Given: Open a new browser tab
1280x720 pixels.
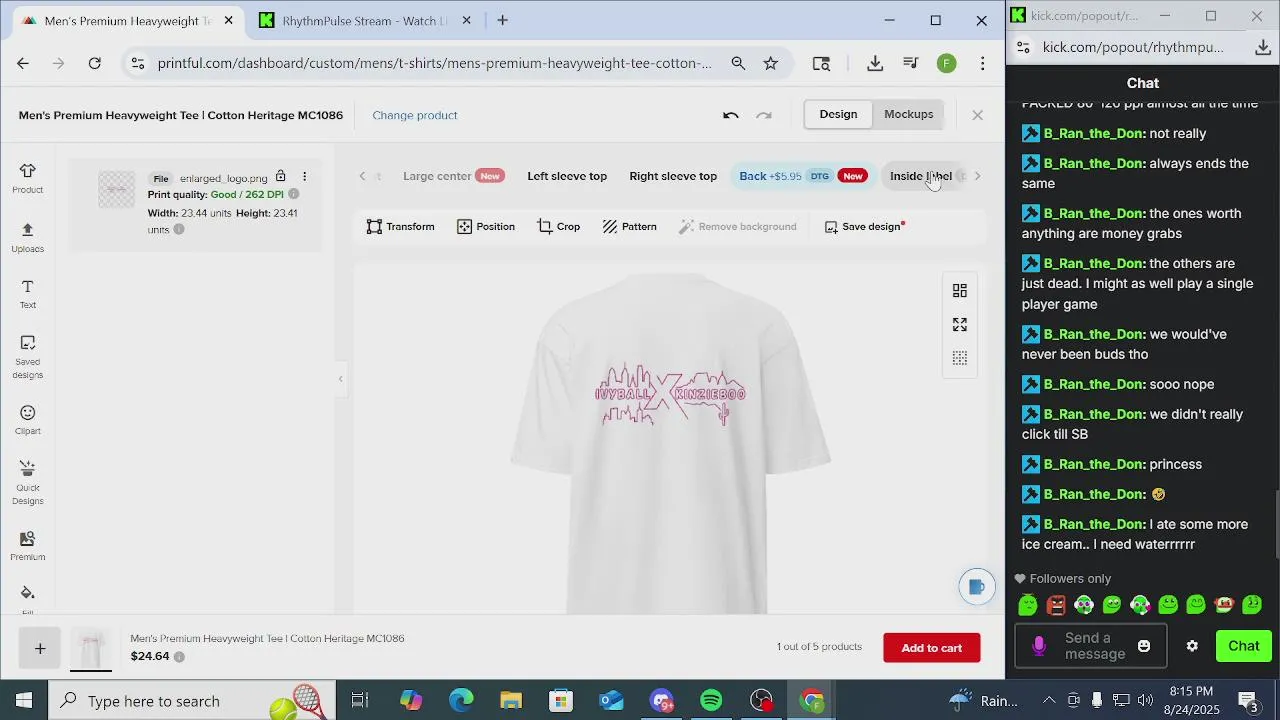Looking at the screenshot, I should tap(503, 20).
